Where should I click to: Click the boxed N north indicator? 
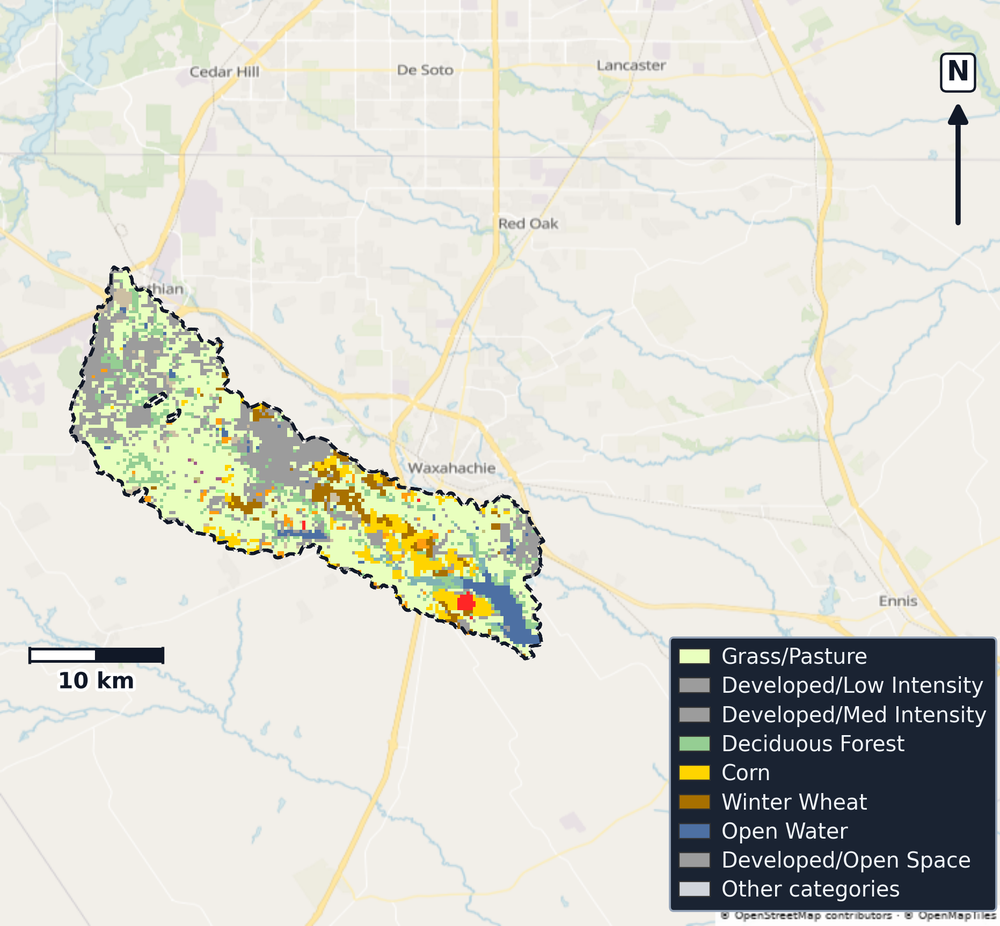click(x=958, y=72)
